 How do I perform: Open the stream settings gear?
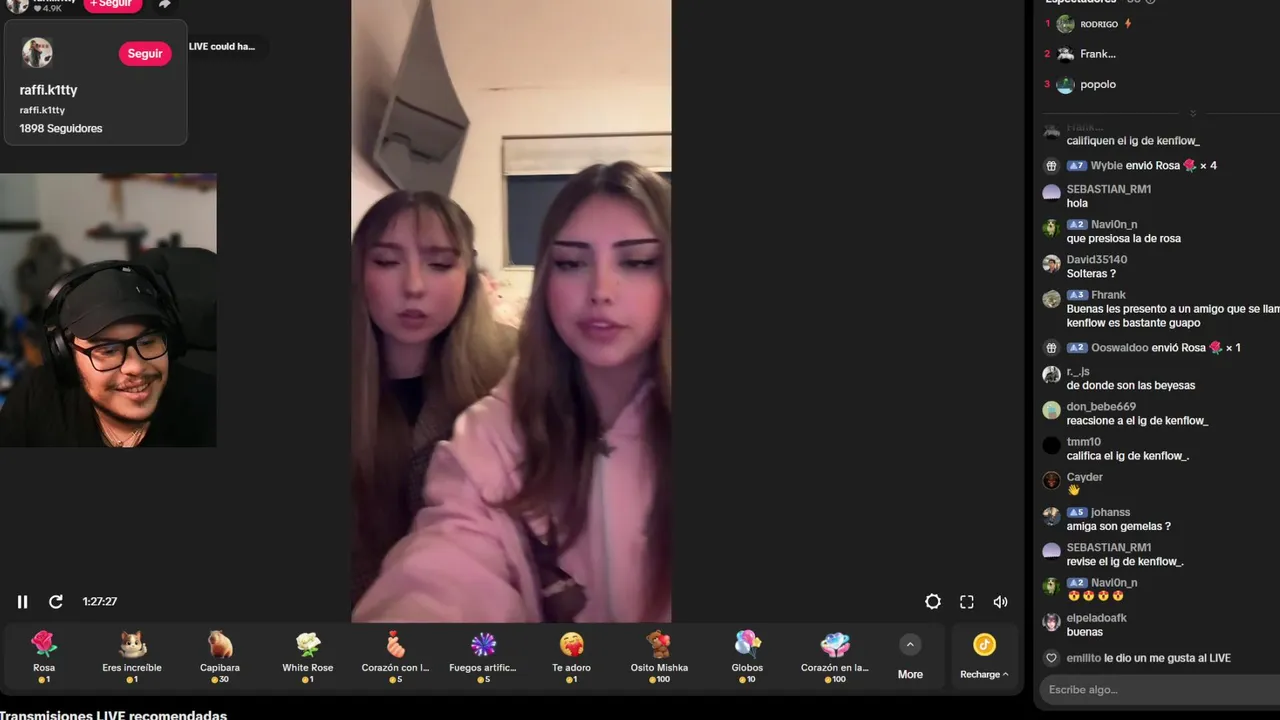(x=933, y=602)
